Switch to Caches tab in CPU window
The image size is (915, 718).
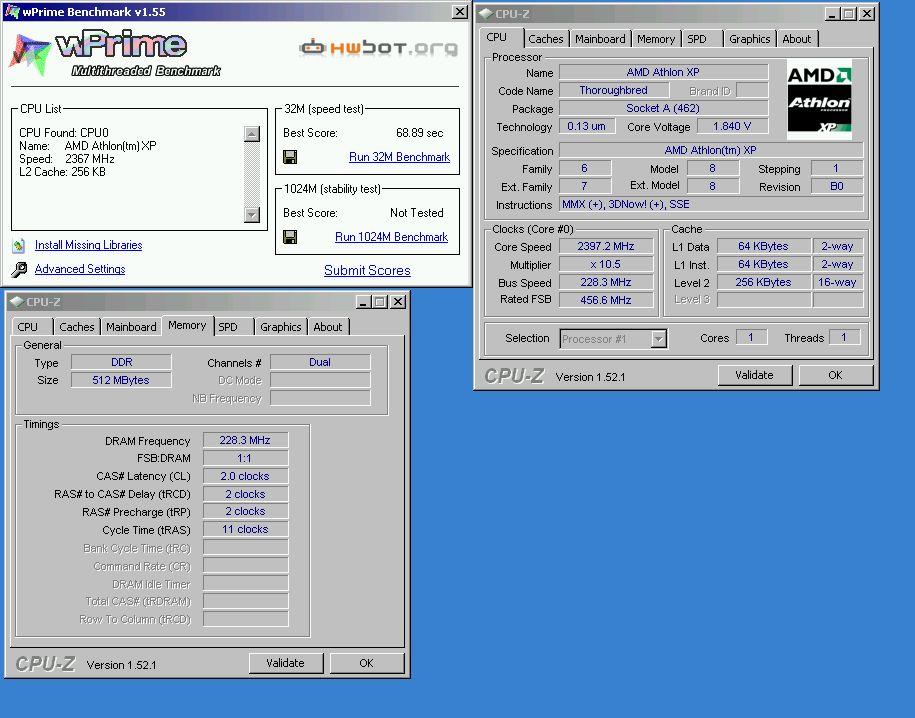[546, 39]
